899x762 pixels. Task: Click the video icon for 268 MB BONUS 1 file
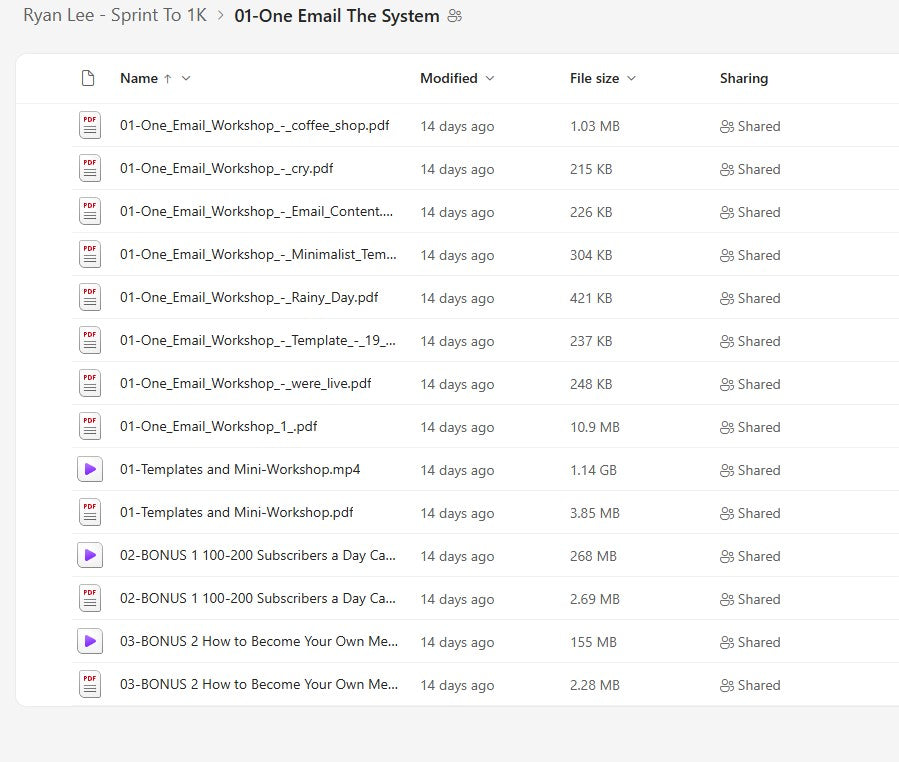point(90,555)
